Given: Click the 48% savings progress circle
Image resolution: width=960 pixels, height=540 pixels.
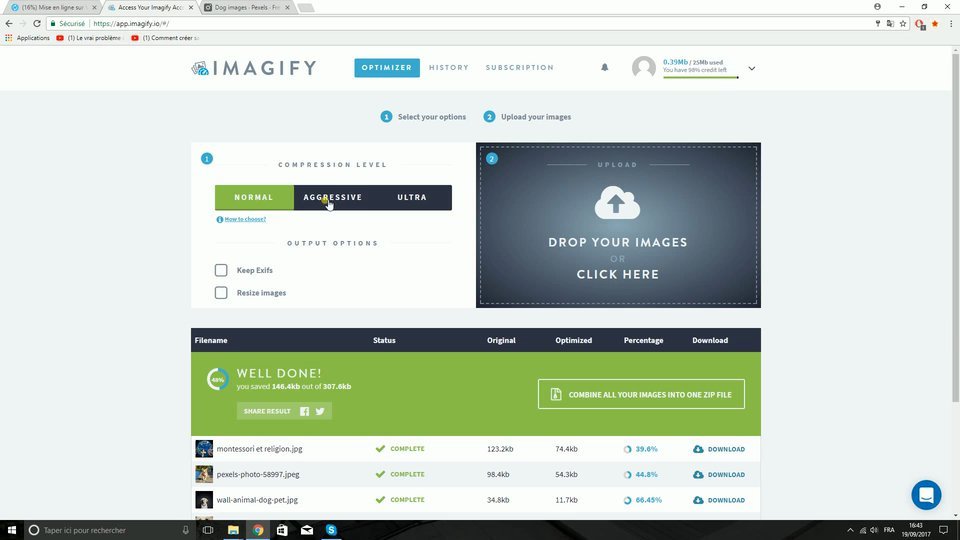Looking at the screenshot, I should coord(217,380).
